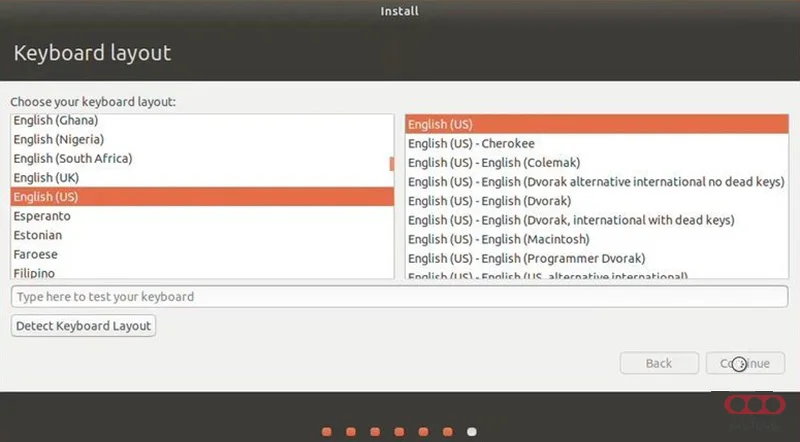Select the plain English (Dvorak) variant
800x442 pixels.
coord(489,201)
